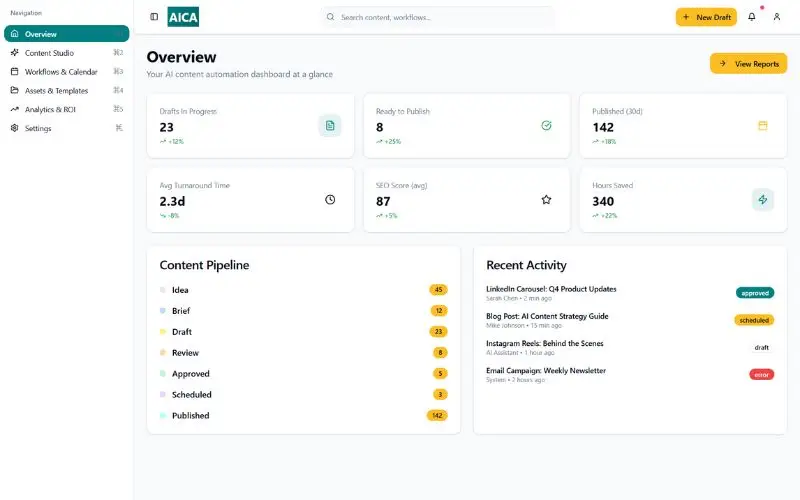Go to Content Studio
The width and height of the screenshot is (800, 500).
[66, 53]
